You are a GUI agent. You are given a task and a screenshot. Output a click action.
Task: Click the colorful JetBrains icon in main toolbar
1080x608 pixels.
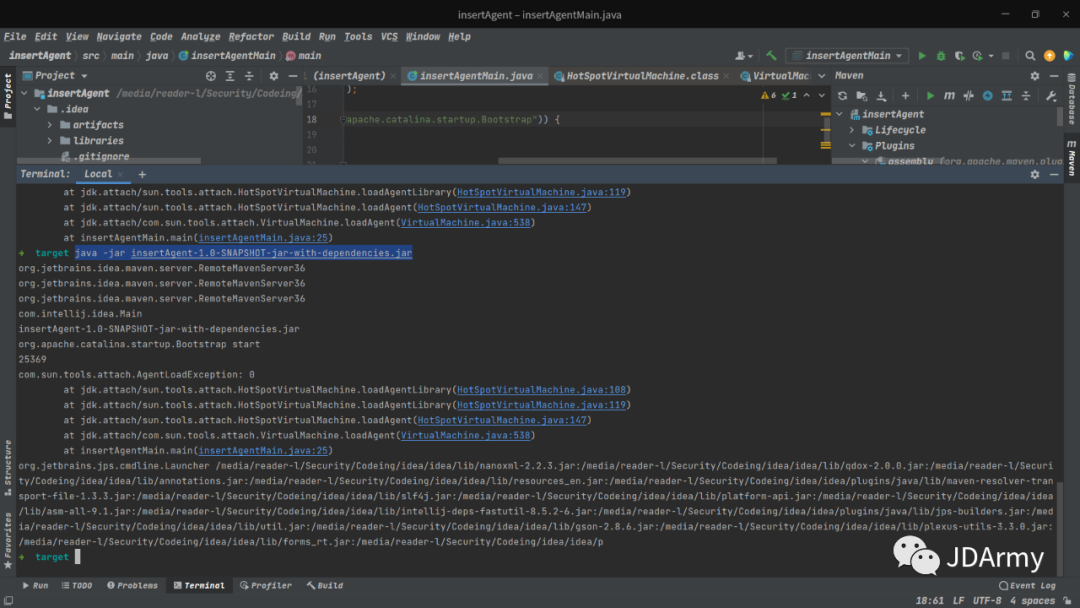point(1068,56)
